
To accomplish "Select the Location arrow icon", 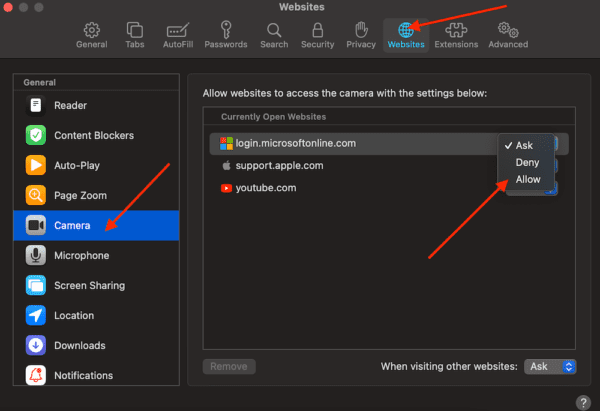I will [x=36, y=315].
